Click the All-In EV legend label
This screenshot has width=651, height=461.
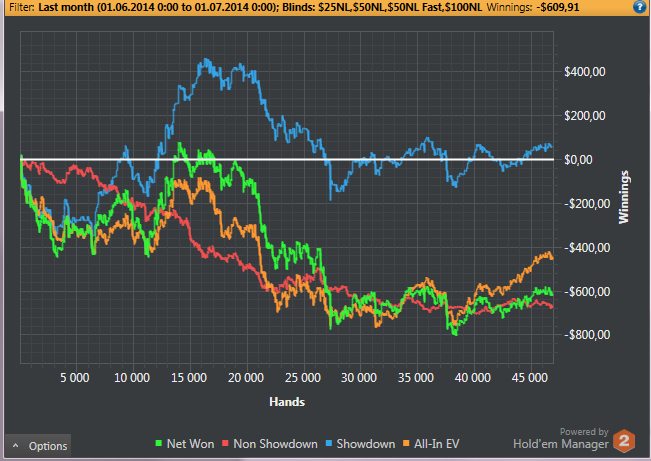click(x=437, y=444)
